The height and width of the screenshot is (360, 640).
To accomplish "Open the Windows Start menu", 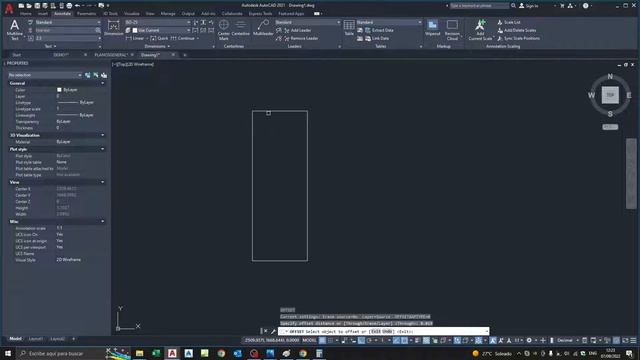I will 8,353.
